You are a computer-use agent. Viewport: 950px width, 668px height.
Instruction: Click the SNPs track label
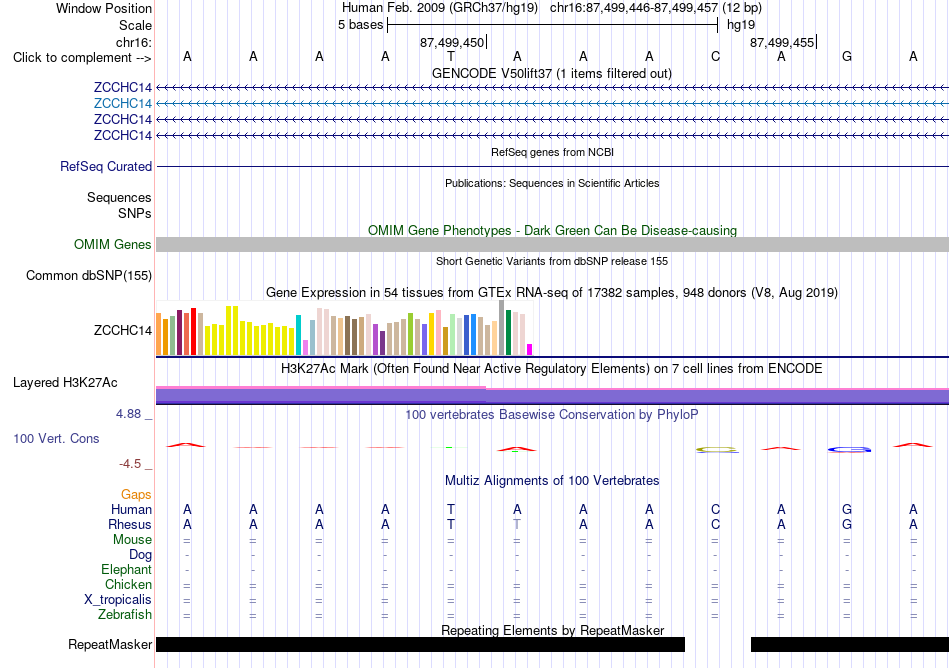135,213
